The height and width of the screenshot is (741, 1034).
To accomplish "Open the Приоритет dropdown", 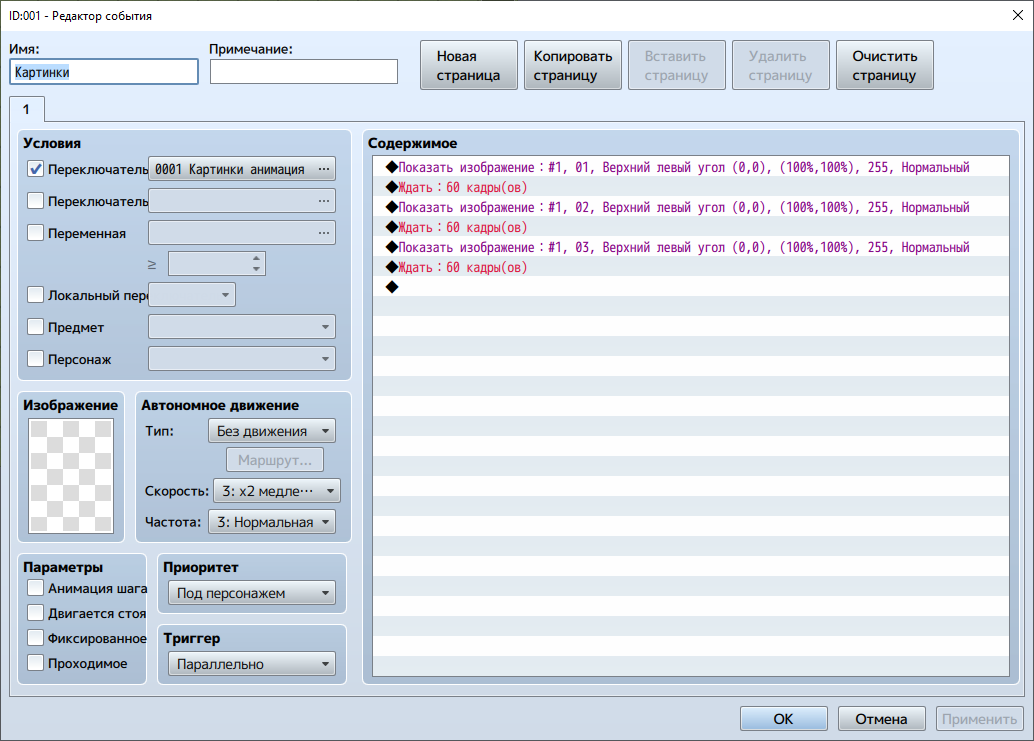I will pyautogui.click(x=252, y=593).
